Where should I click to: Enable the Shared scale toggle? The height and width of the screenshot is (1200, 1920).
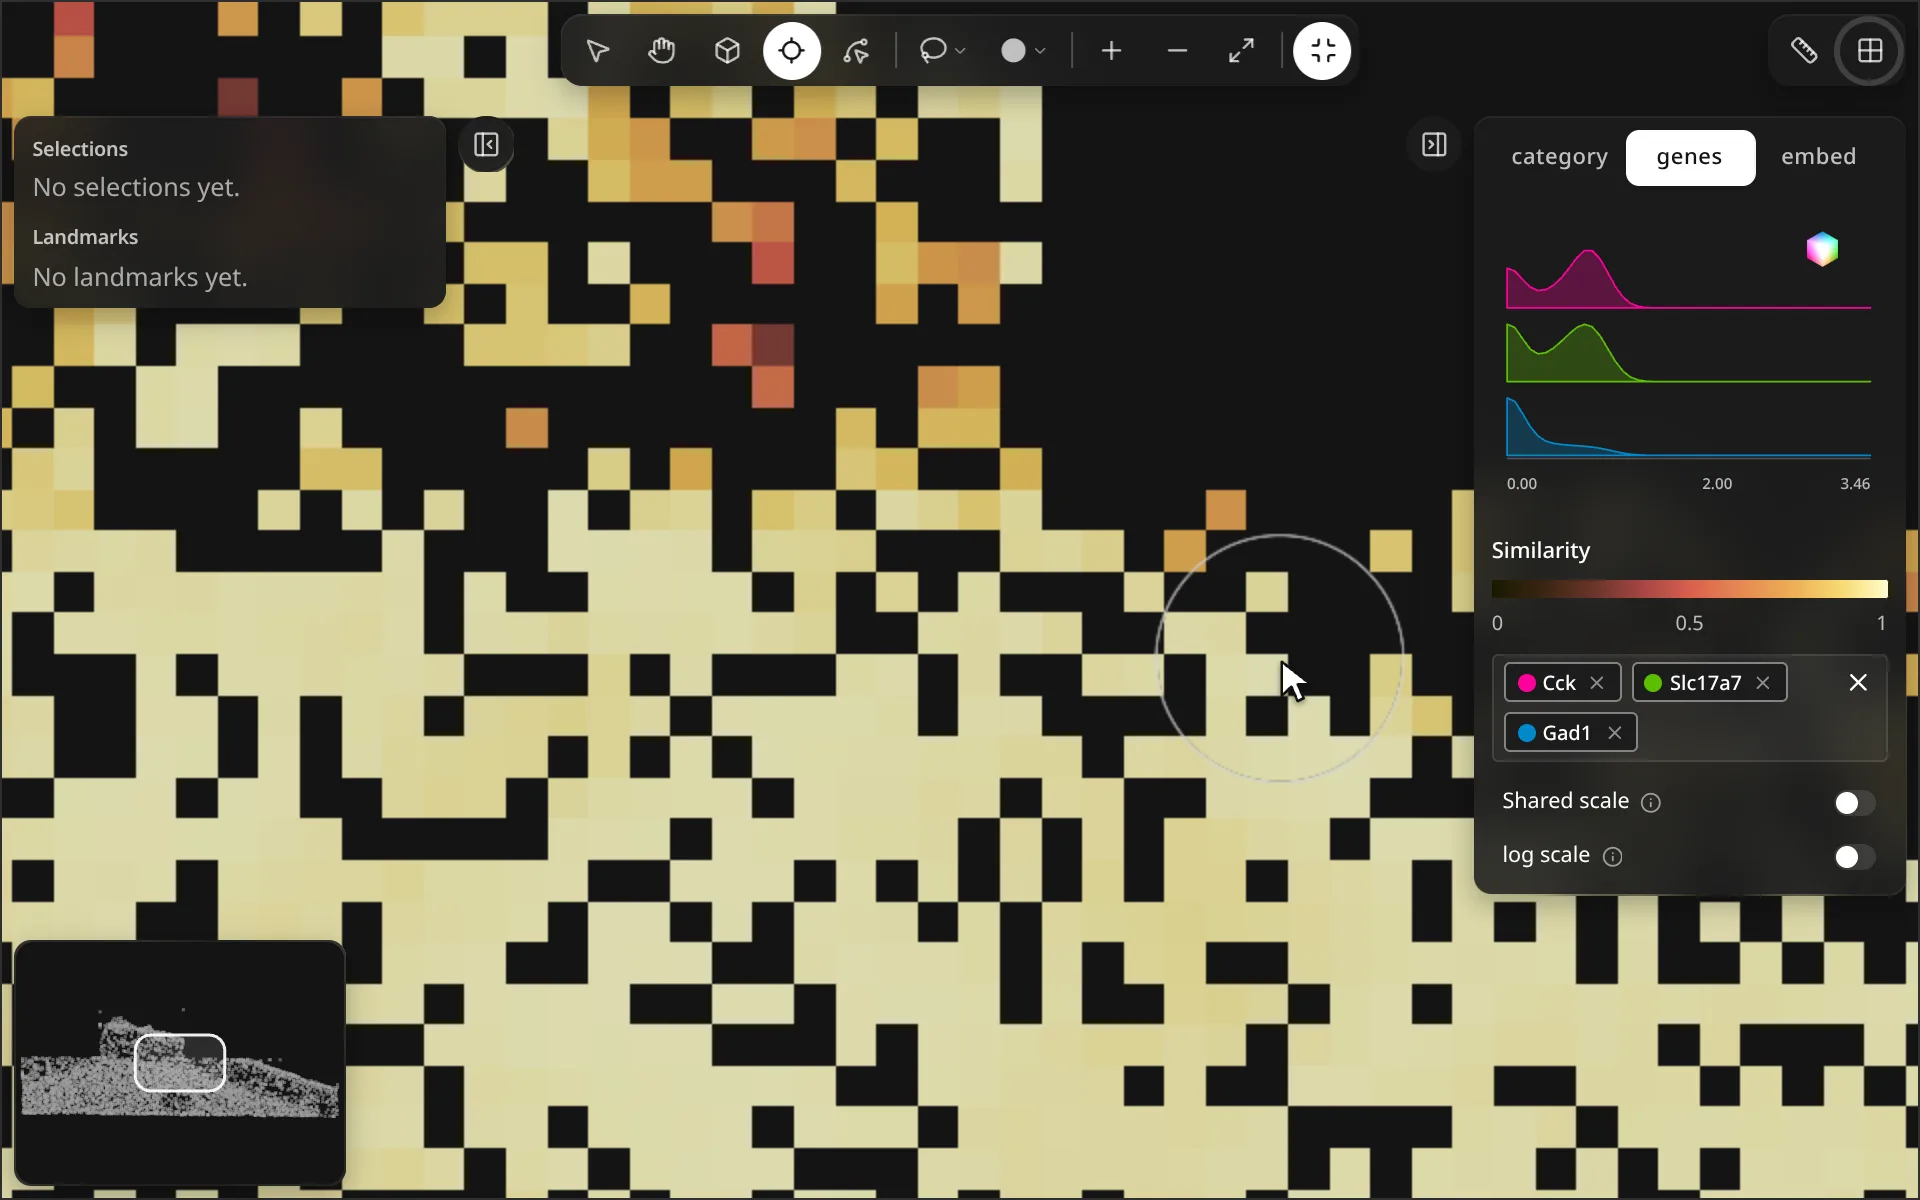(x=1854, y=803)
